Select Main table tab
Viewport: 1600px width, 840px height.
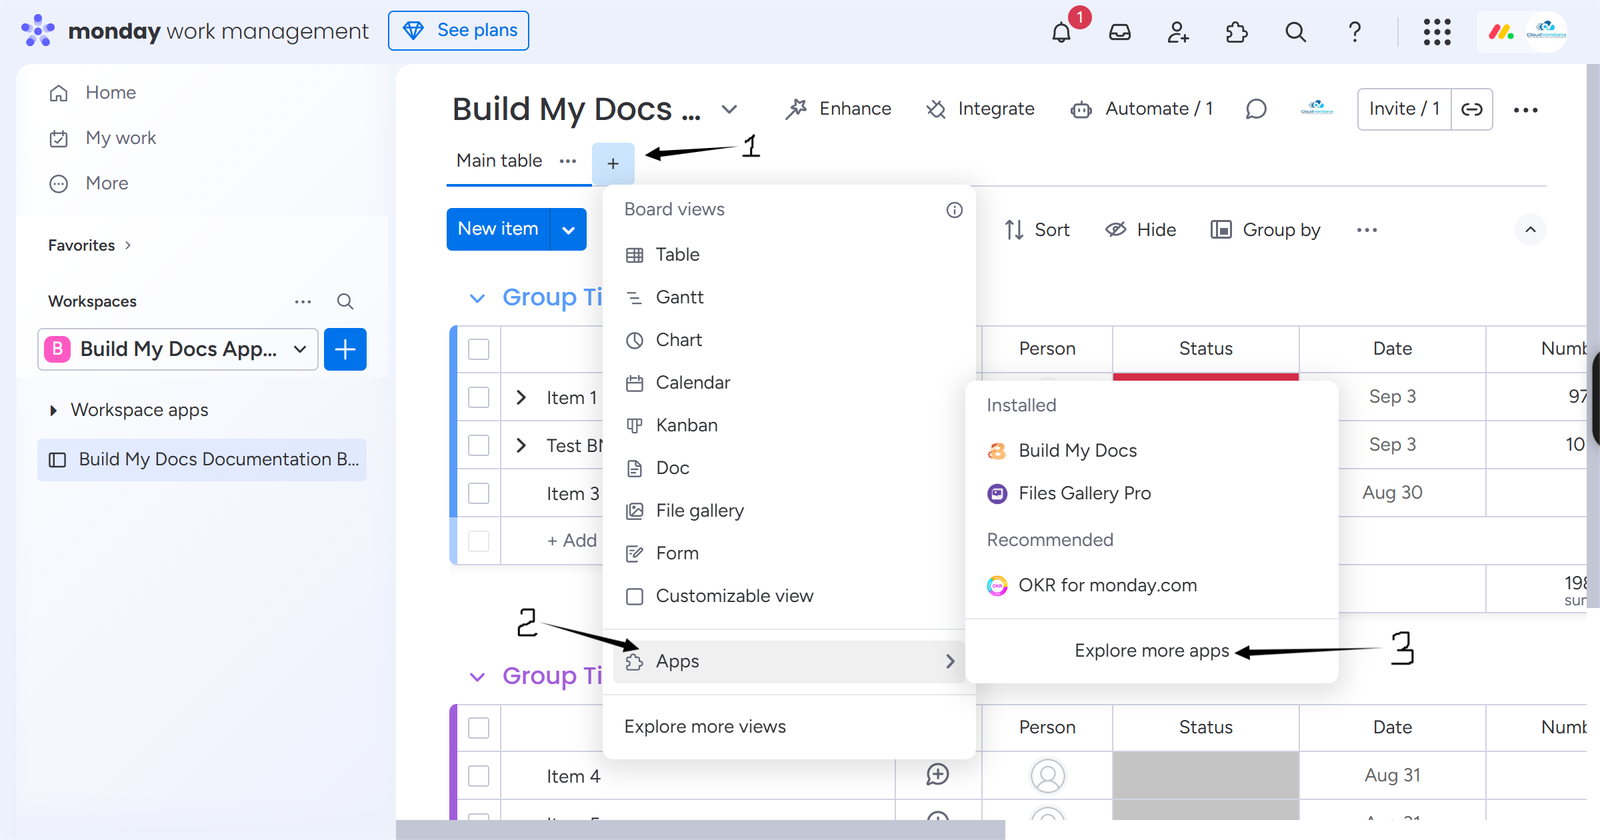click(499, 161)
